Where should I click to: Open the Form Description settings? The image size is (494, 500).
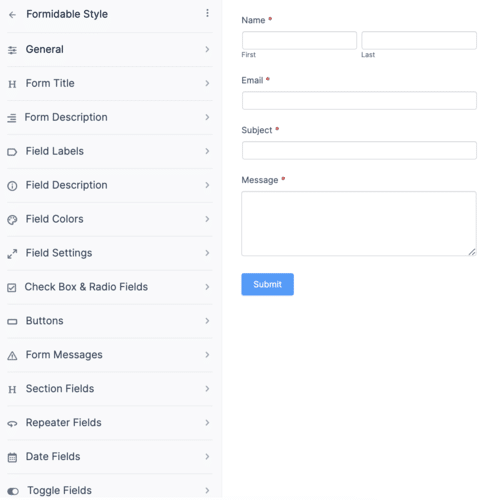110,117
